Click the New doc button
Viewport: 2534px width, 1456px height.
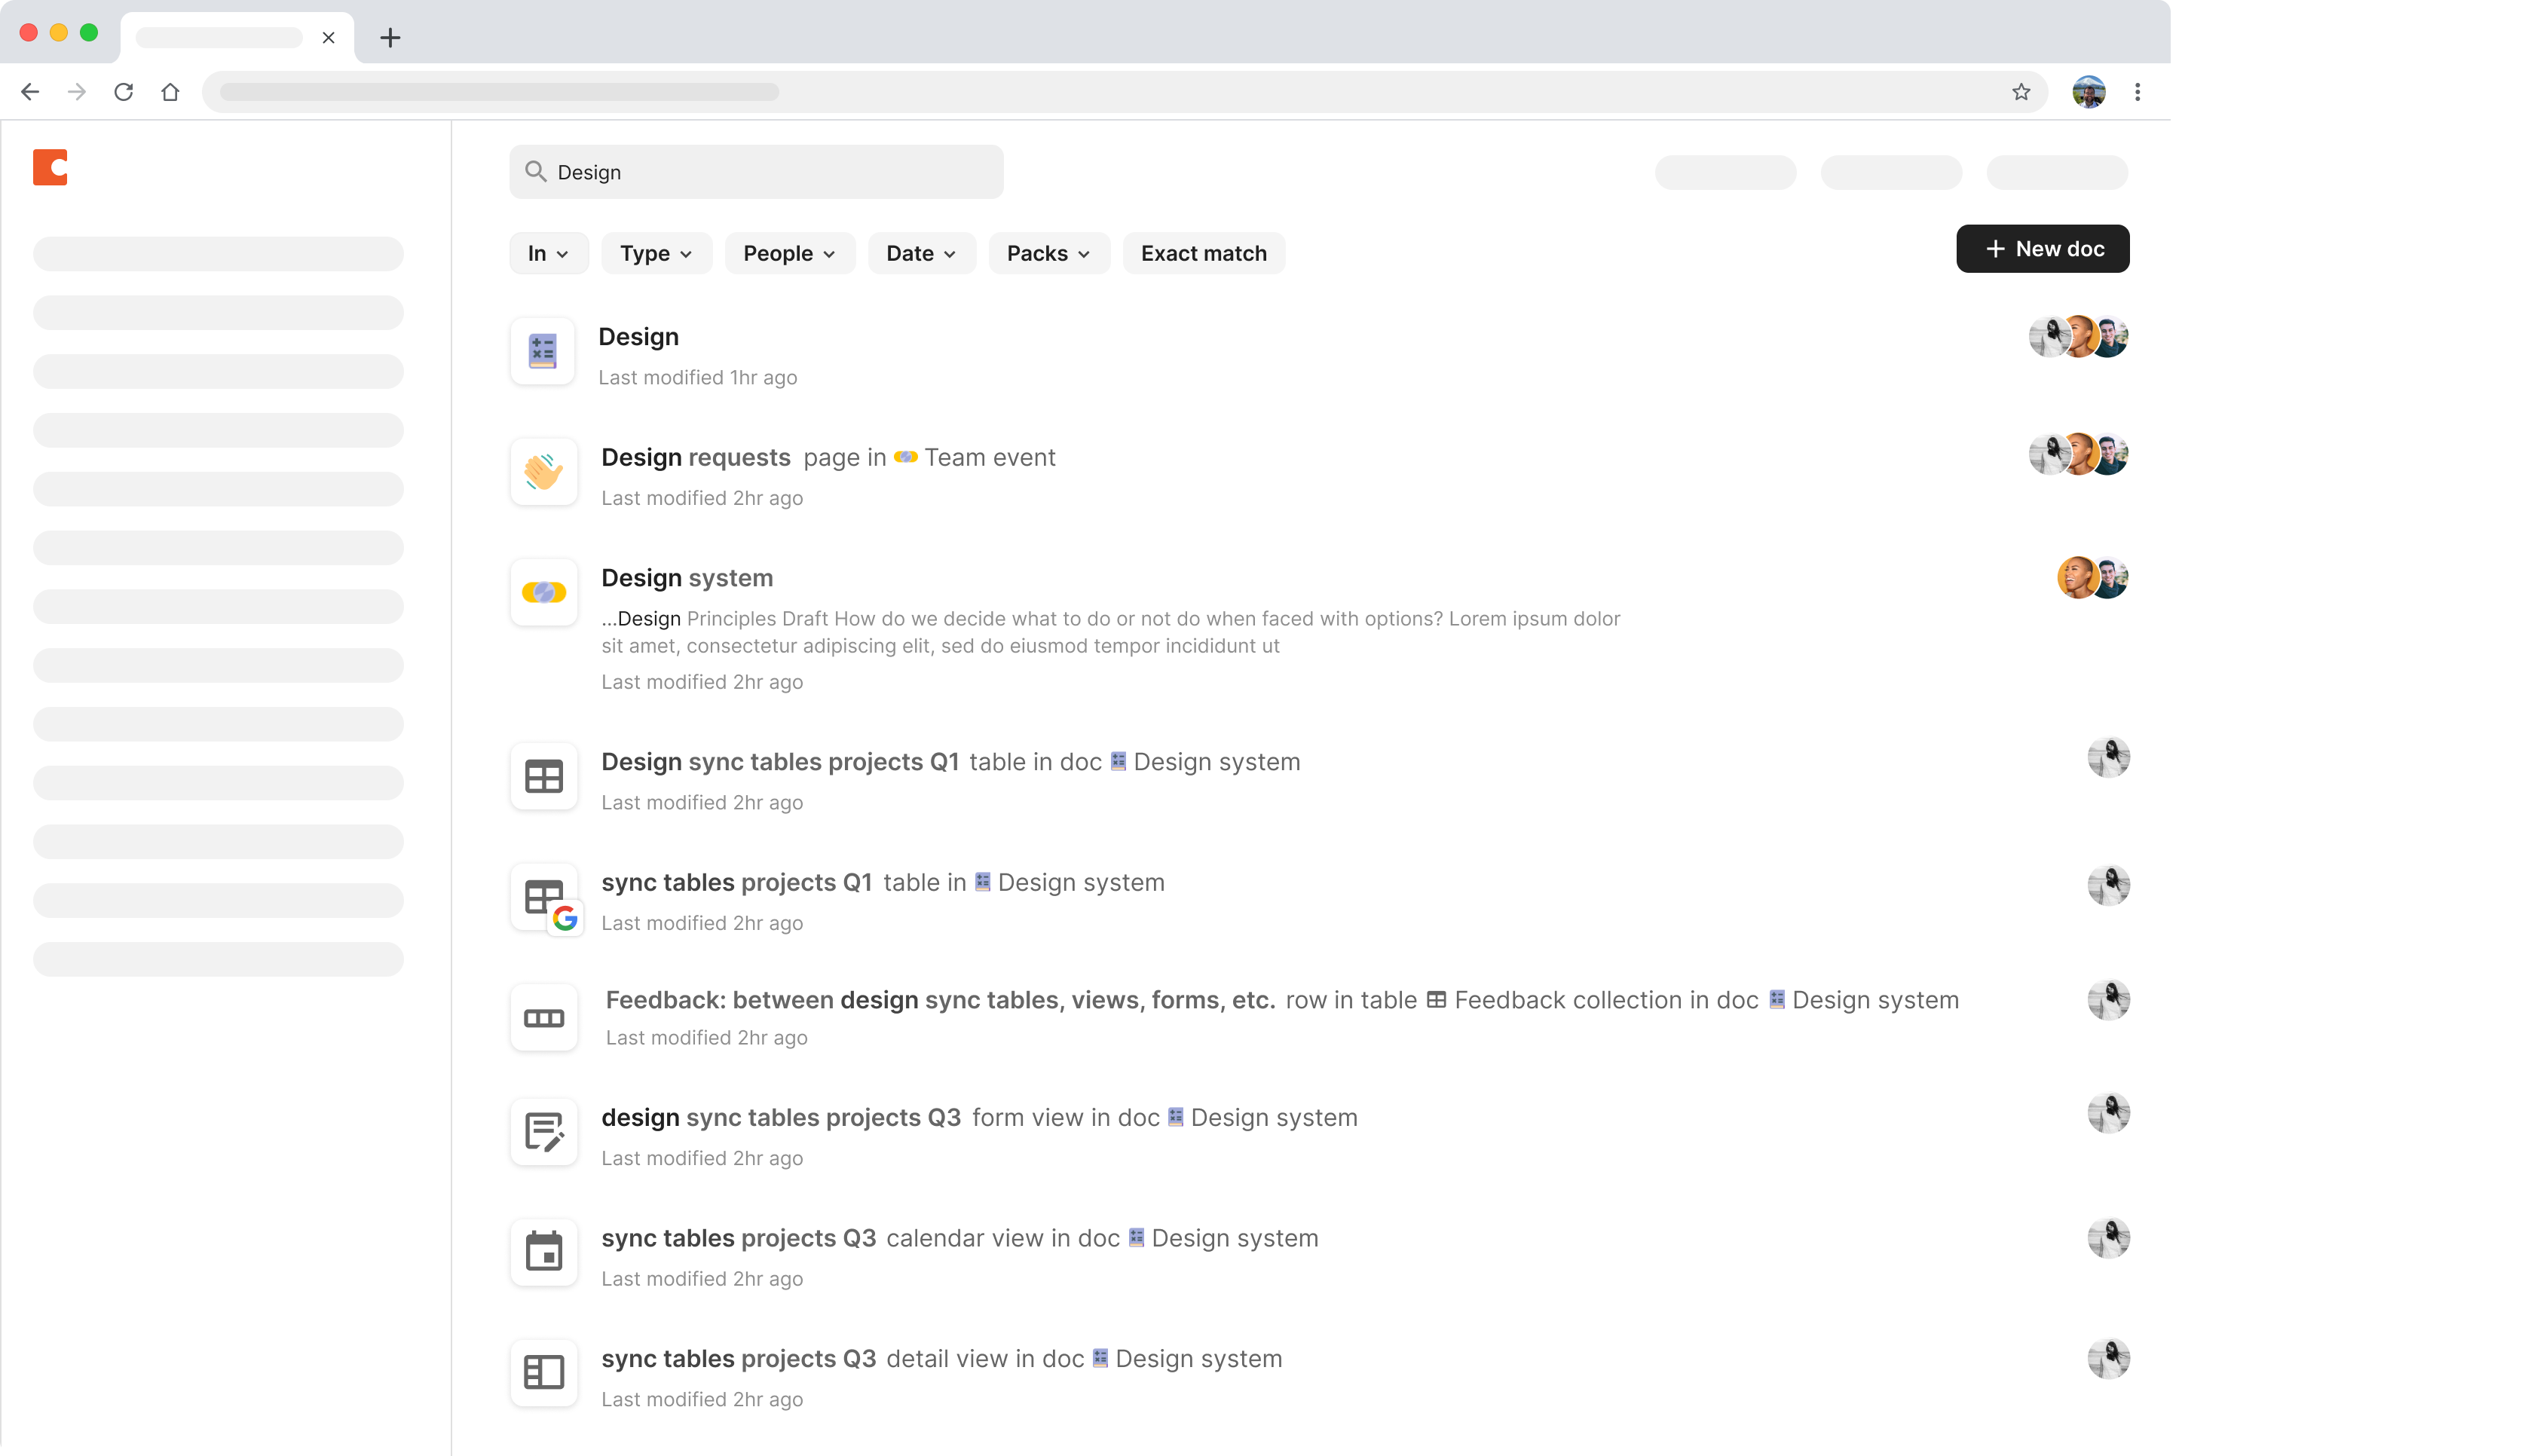pyautogui.click(x=2042, y=248)
